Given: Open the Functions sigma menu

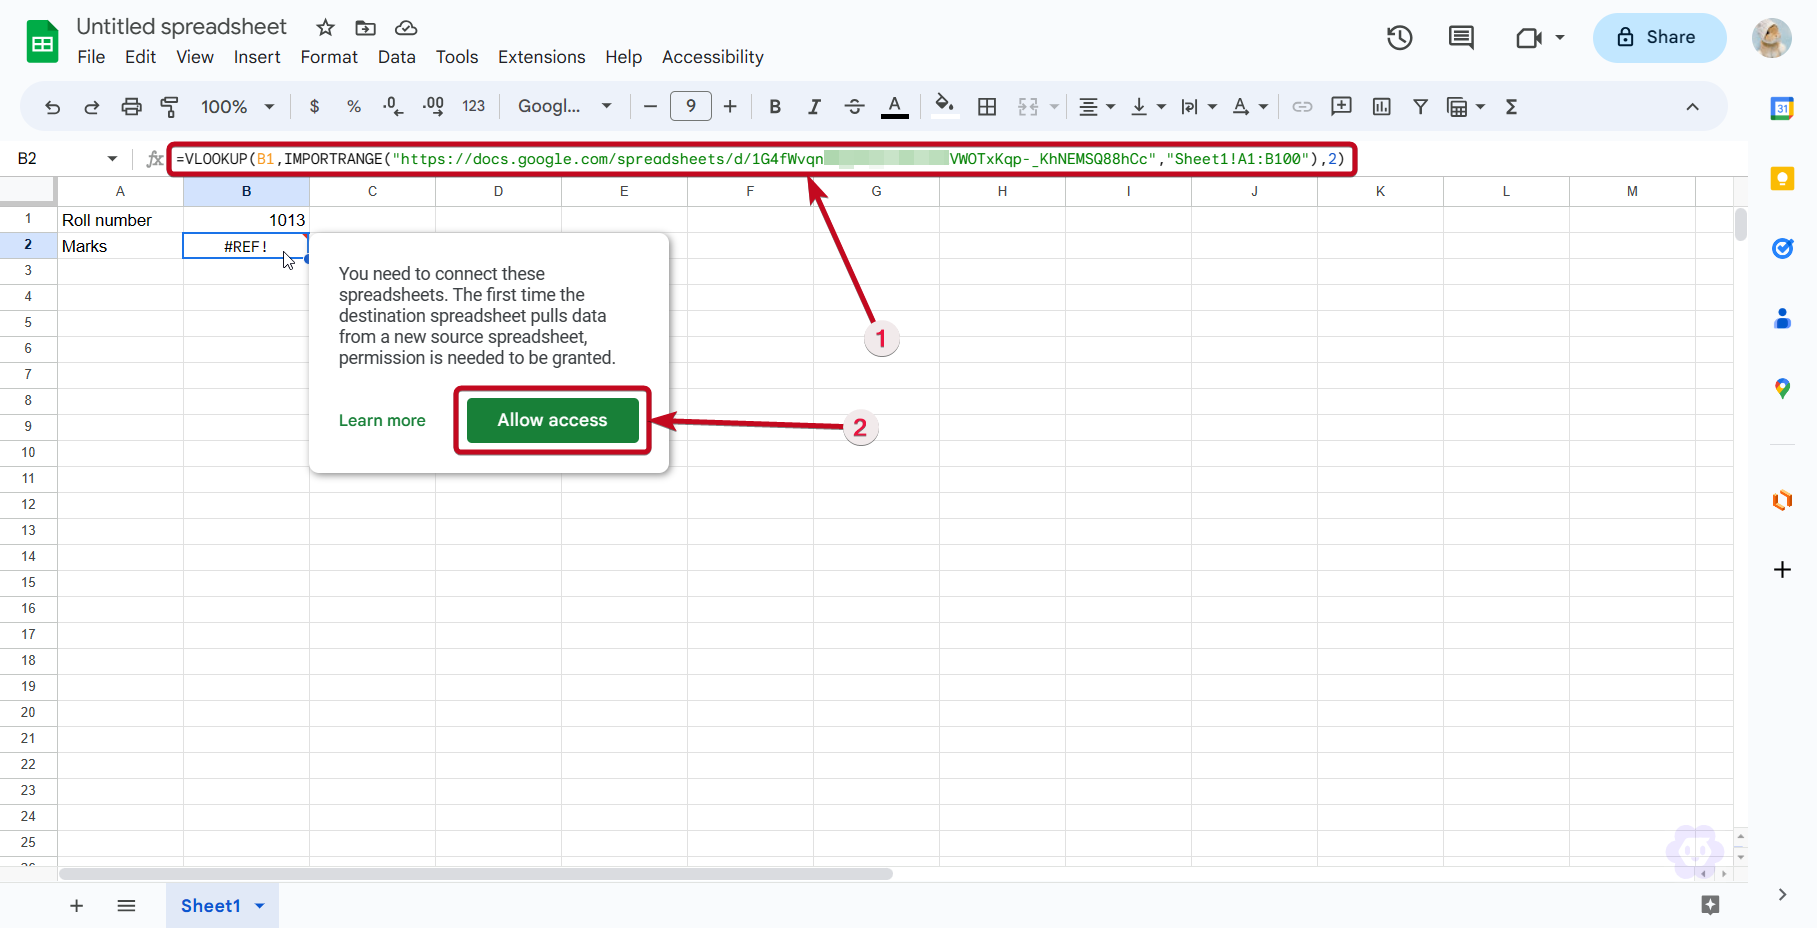Looking at the screenshot, I should tap(1512, 107).
